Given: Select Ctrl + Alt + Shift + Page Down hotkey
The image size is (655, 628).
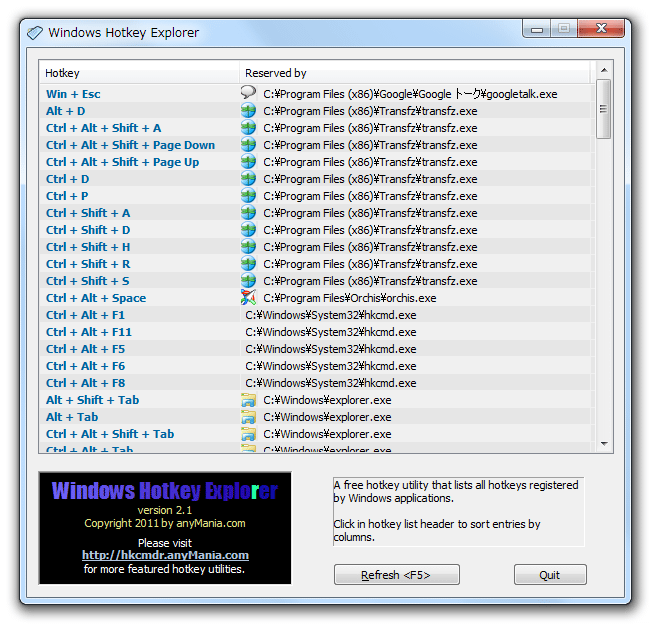Looking at the screenshot, I should click(x=130, y=145).
